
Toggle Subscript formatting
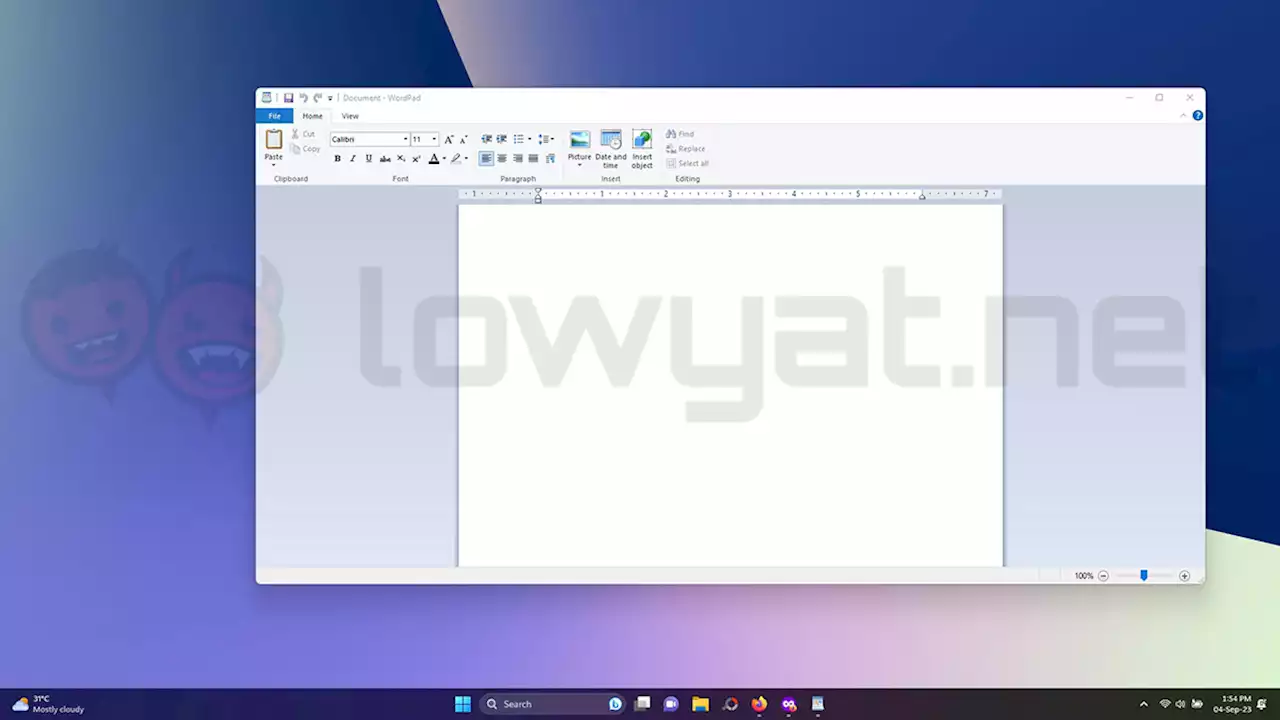pos(401,158)
